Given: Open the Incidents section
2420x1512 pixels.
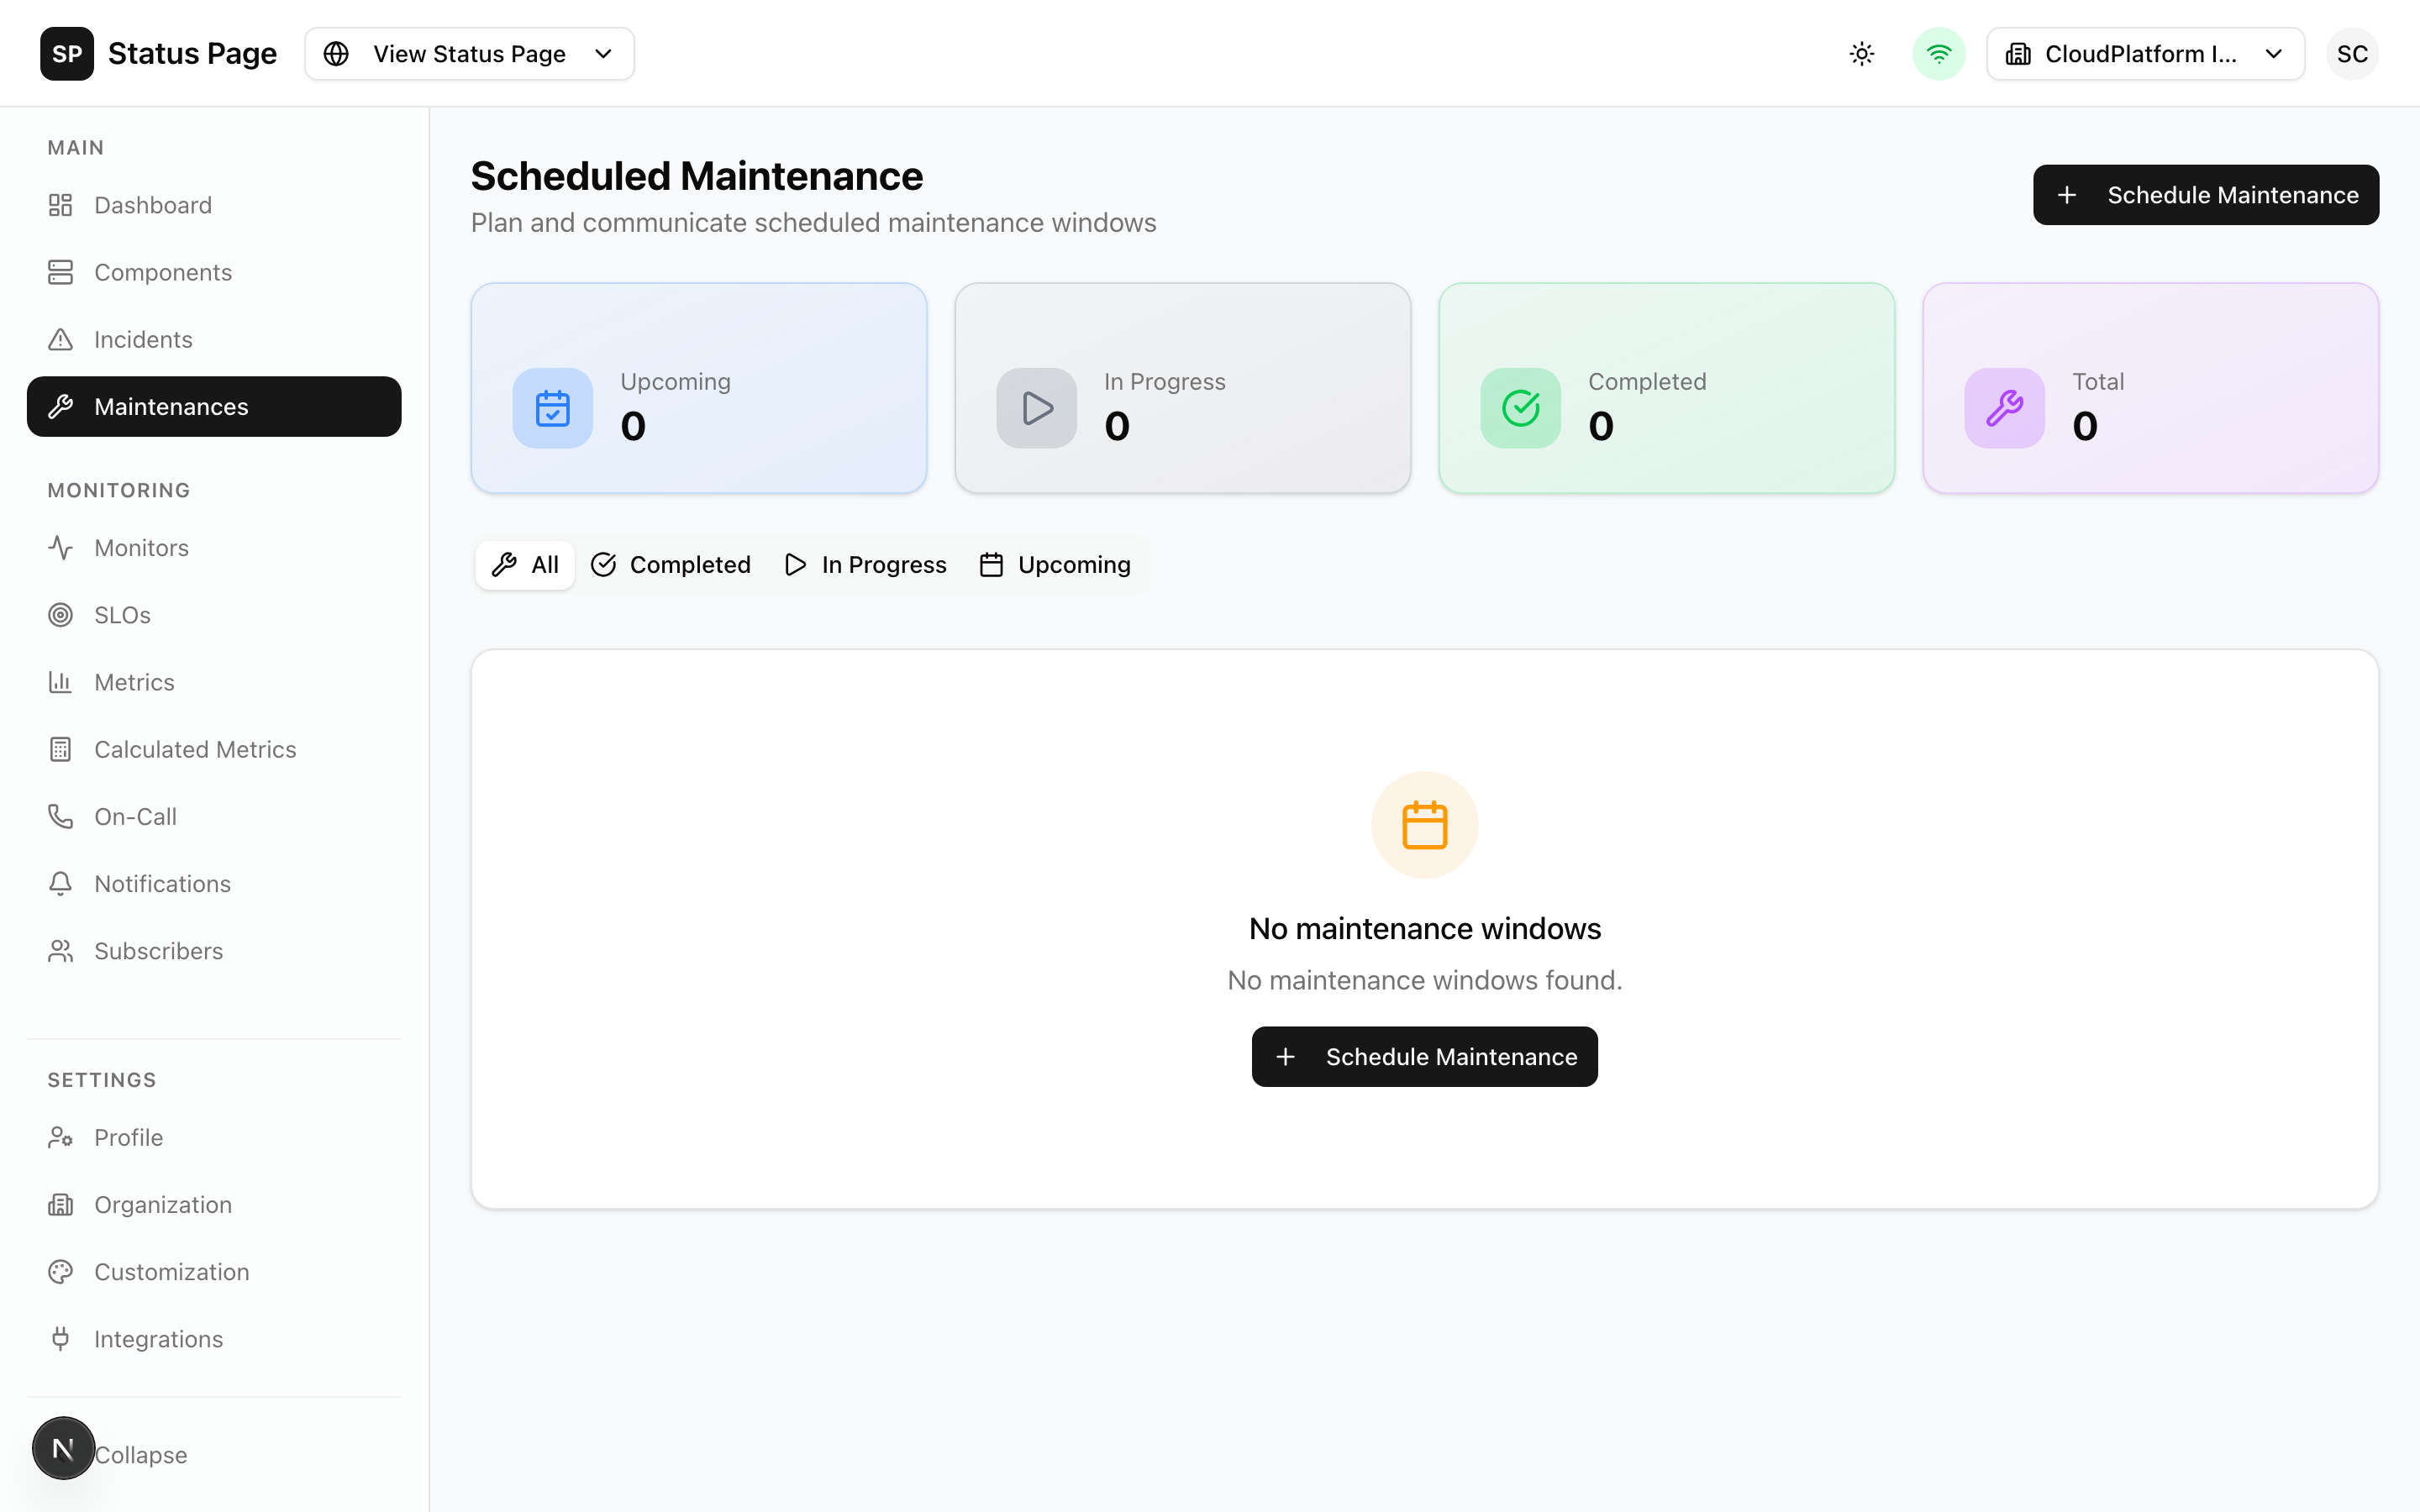Looking at the screenshot, I should coord(143,339).
